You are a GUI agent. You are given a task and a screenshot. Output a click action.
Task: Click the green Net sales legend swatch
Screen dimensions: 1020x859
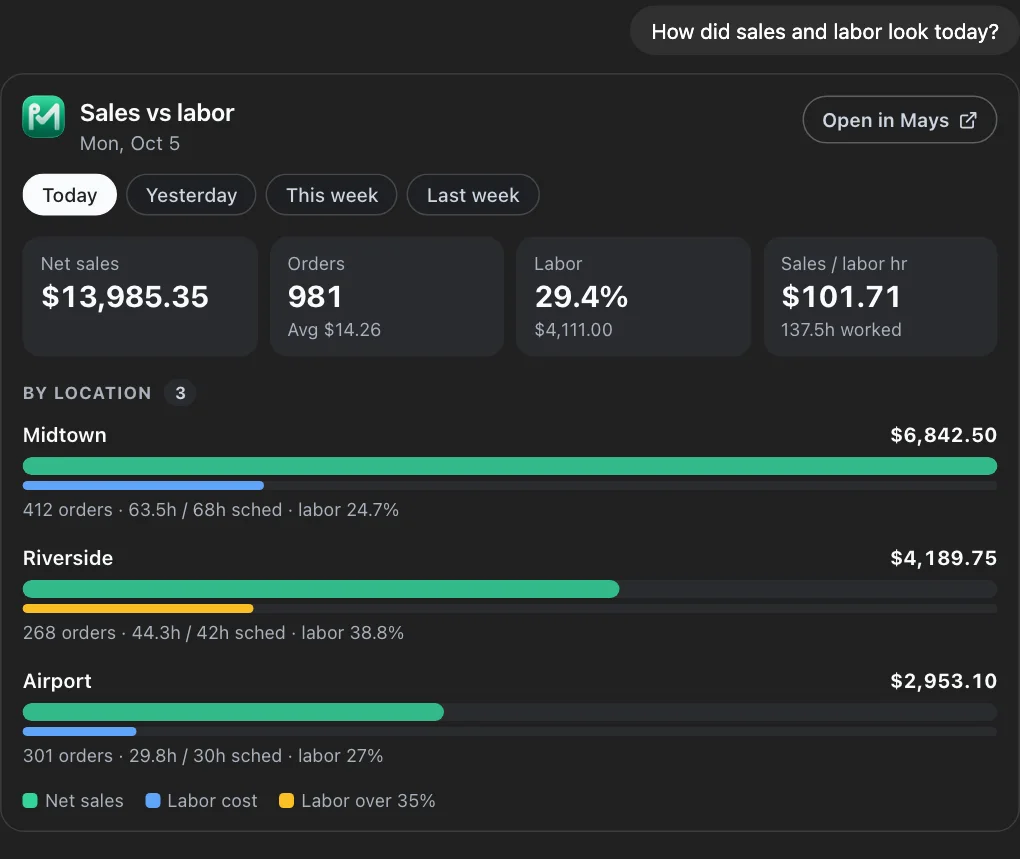click(x=30, y=800)
